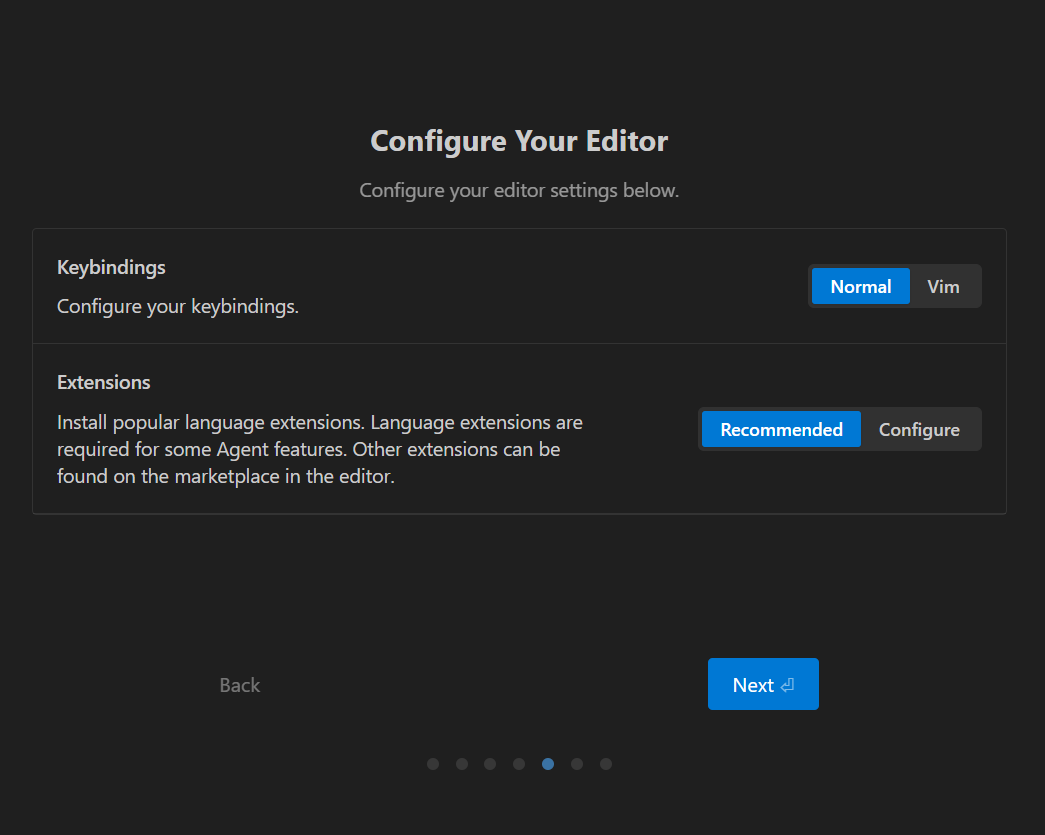The image size is (1045, 835).
Task: Click the second step progress dot
Action: click(462, 764)
